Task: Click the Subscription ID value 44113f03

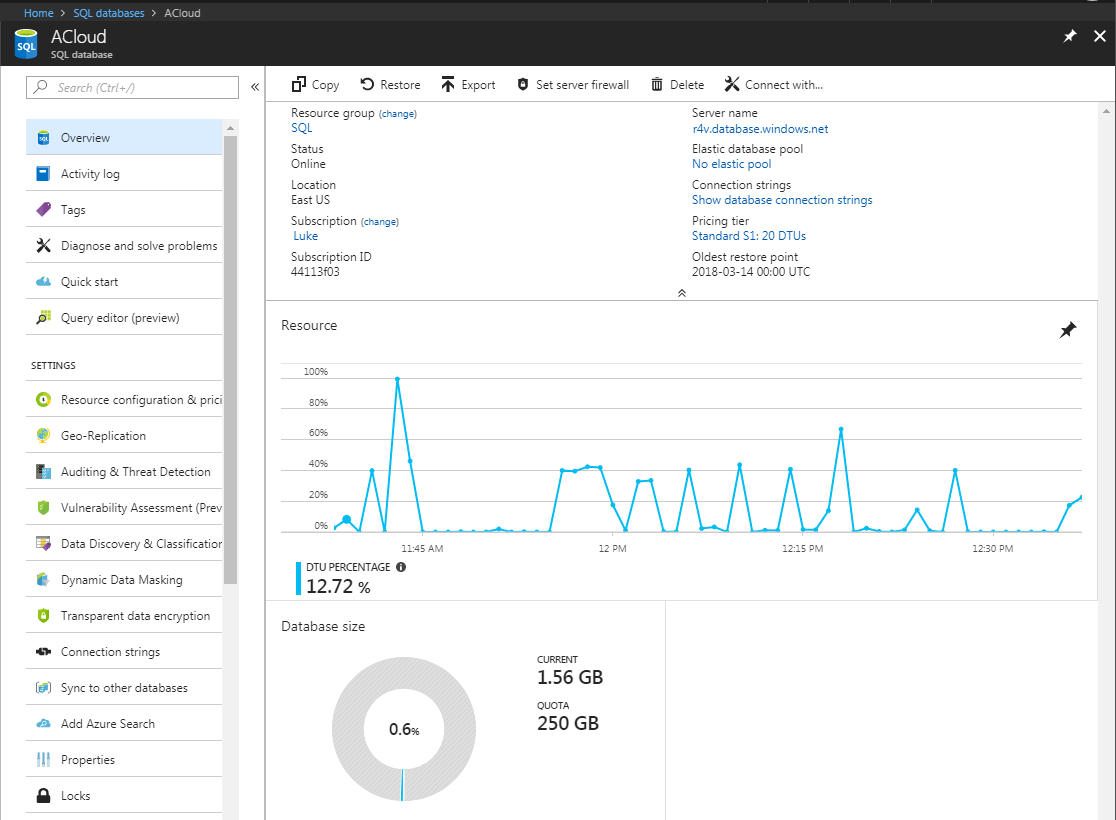Action: 315,272
